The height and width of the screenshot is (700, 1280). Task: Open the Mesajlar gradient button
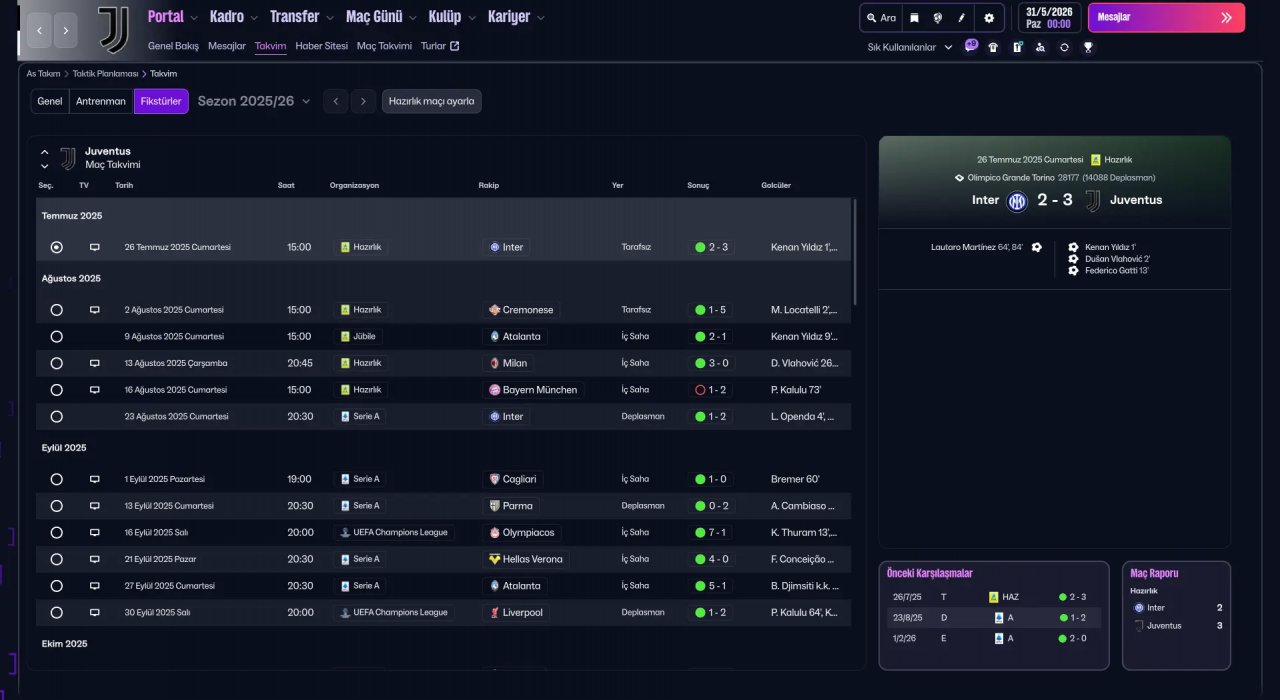[1165, 17]
